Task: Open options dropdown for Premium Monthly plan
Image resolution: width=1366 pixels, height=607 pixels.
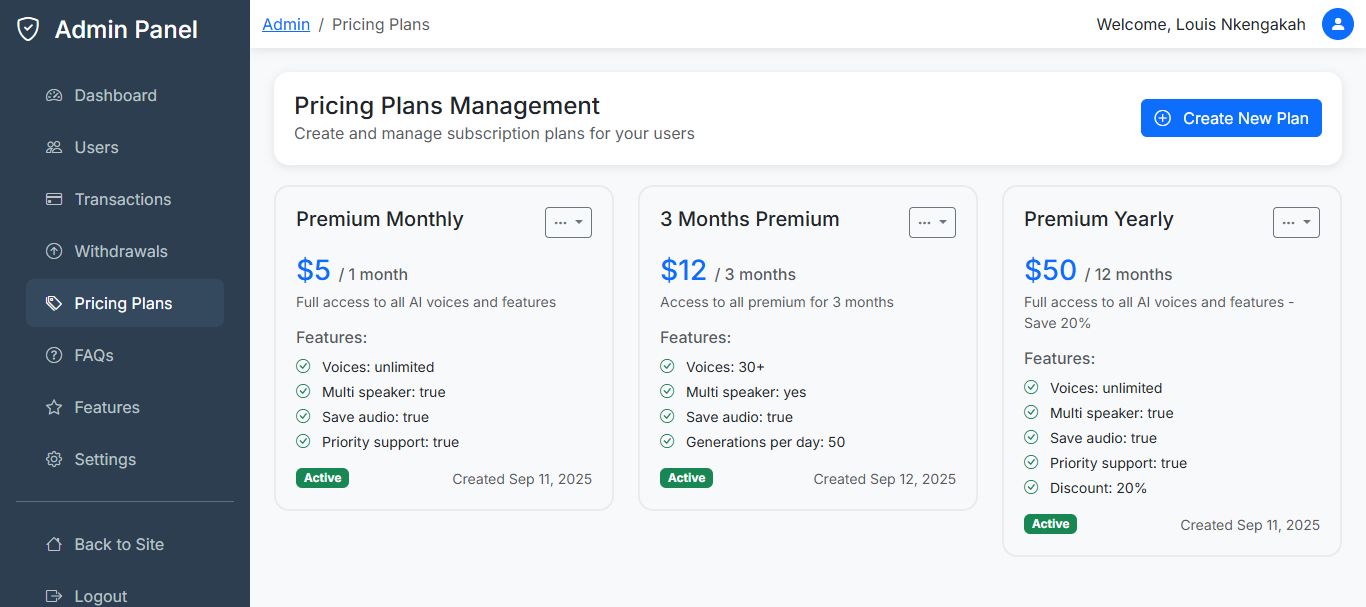Action: pos(568,222)
